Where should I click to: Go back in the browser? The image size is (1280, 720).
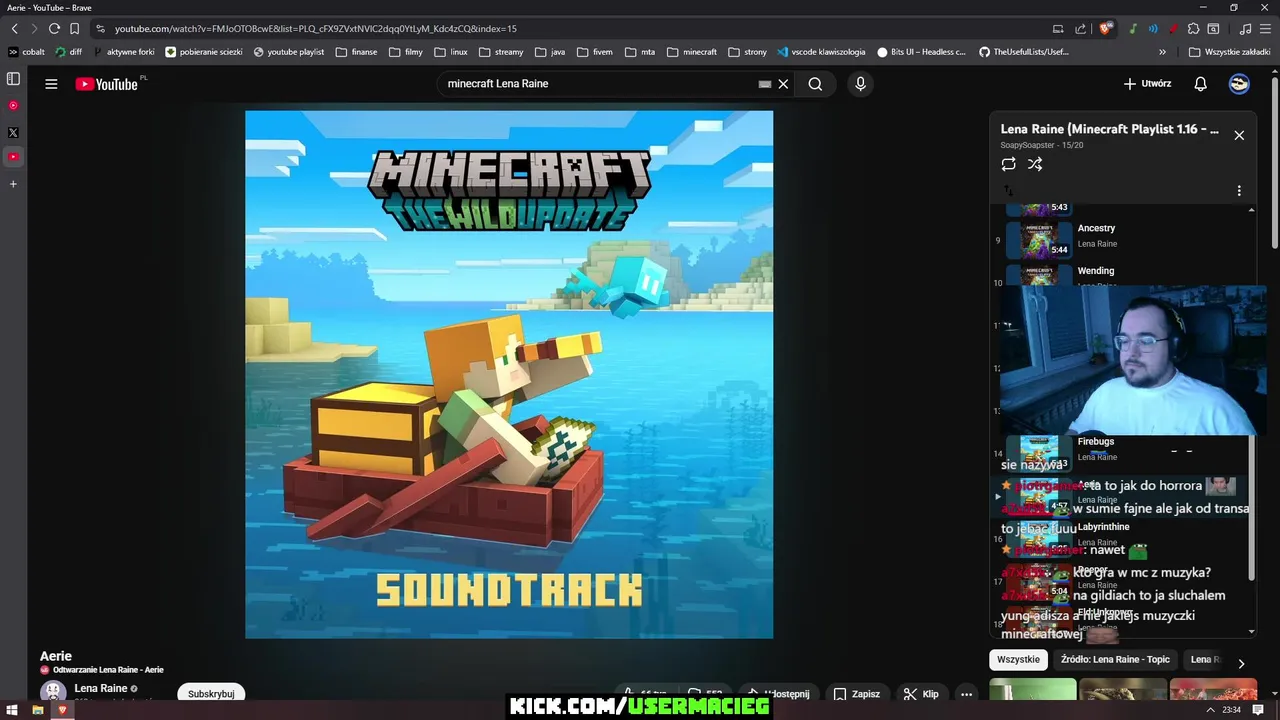coord(14,29)
